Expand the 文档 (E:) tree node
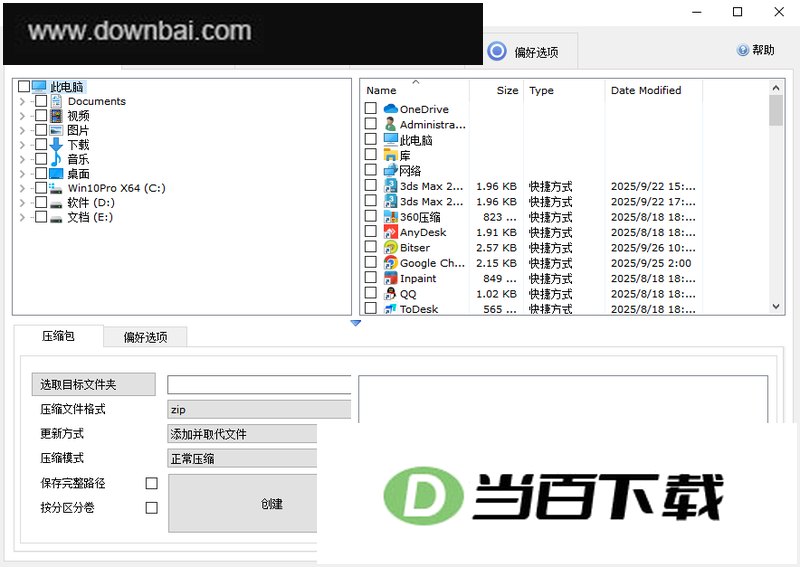 click(x=22, y=217)
